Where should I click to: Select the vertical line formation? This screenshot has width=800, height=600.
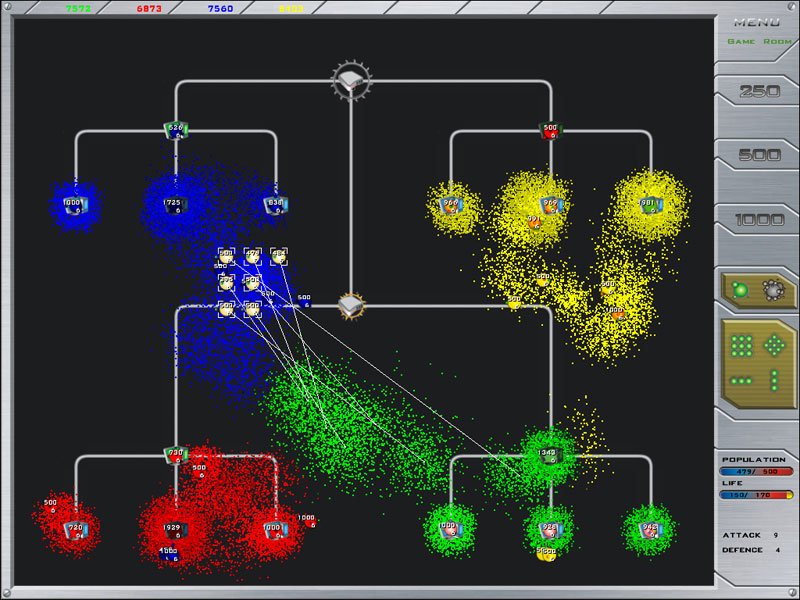tap(774, 381)
